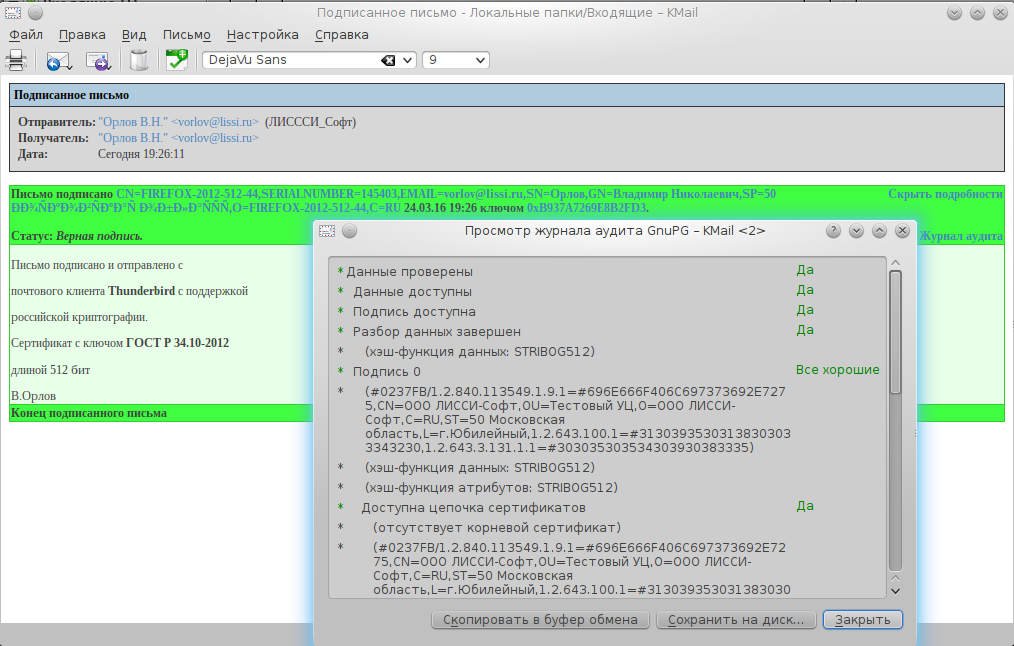Click scrollbar page-up arrow above bottom arrow
Image resolution: width=1014 pixels, height=646 pixels.
click(x=895, y=577)
